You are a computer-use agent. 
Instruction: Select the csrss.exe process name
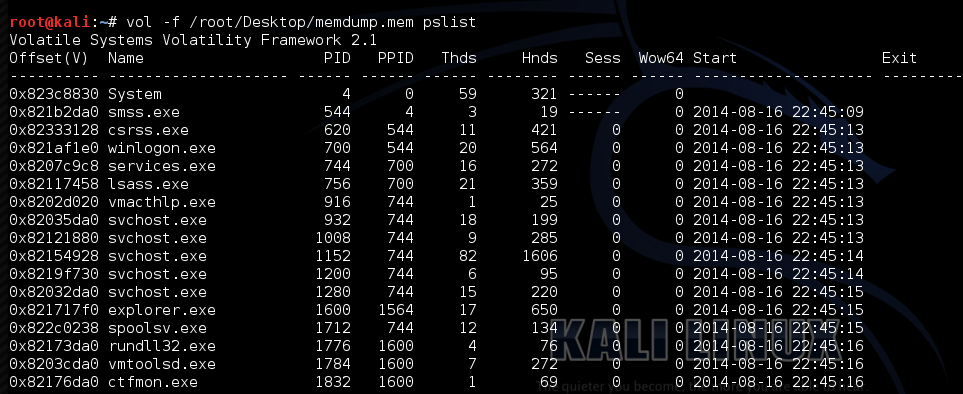tap(148, 130)
